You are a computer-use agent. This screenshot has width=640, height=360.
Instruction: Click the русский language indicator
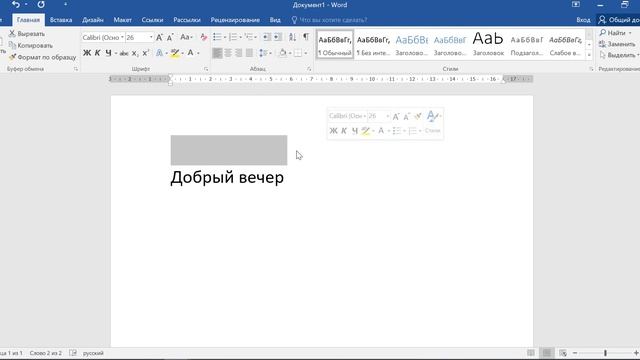click(93, 353)
